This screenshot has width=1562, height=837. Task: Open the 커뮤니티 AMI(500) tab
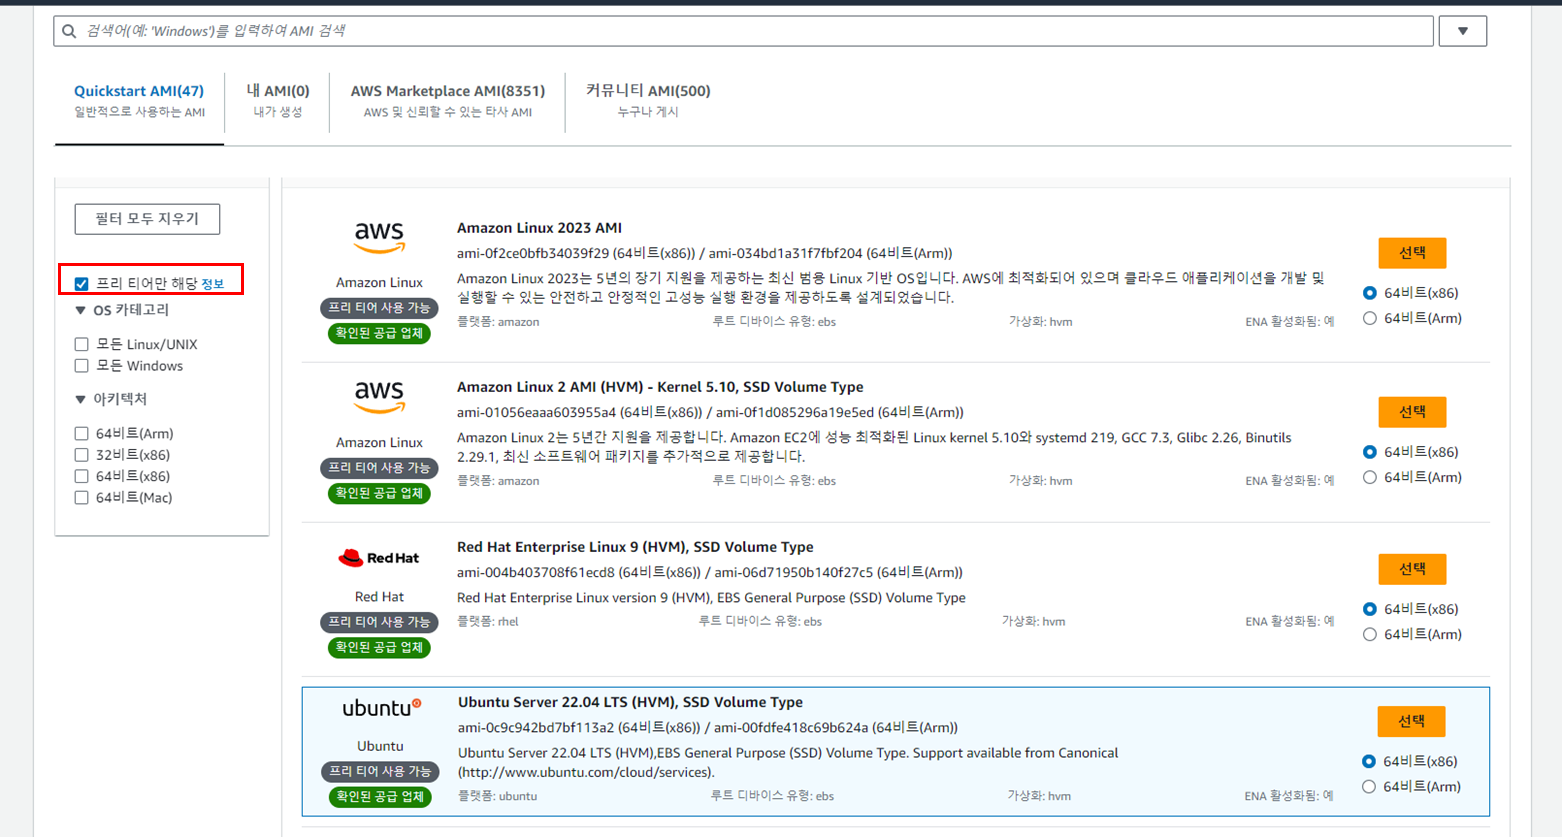point(648,100)
